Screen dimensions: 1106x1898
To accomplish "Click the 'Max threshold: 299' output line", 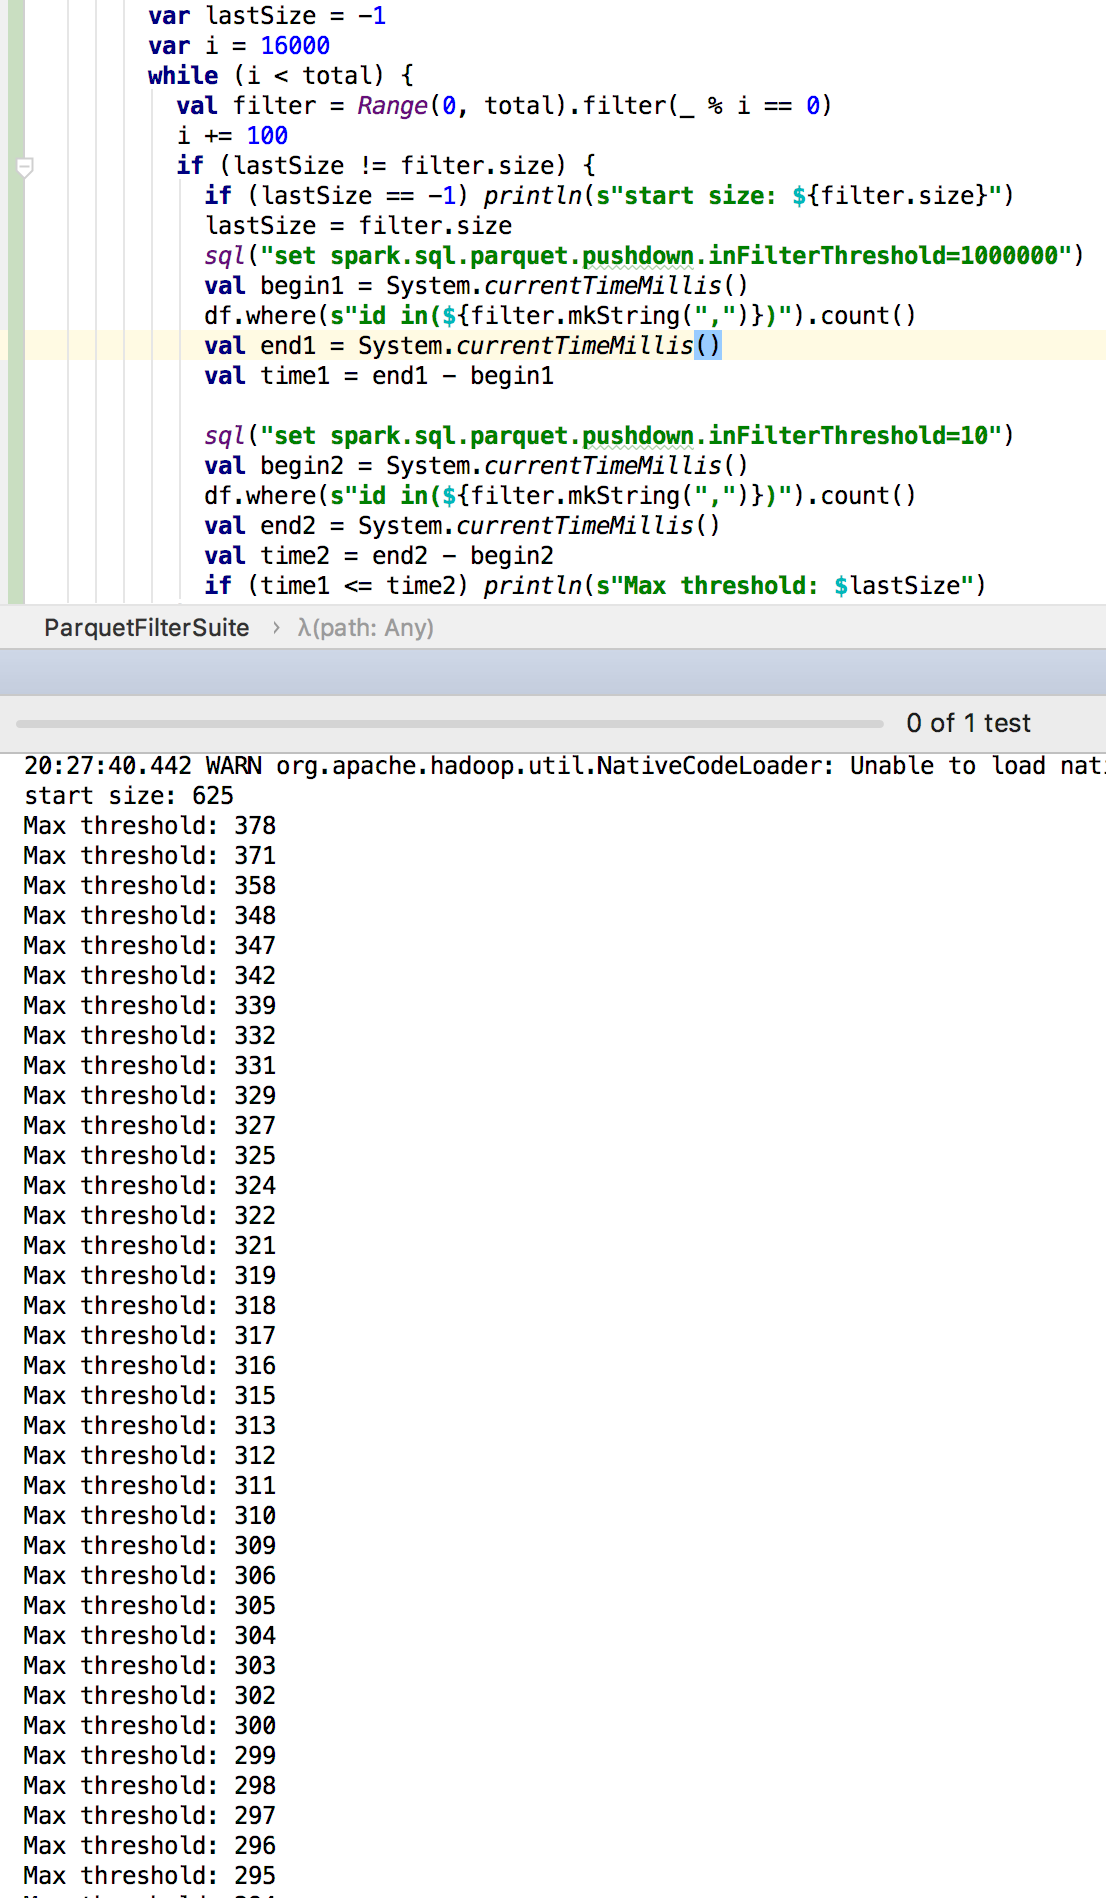I will point(150,1756).
